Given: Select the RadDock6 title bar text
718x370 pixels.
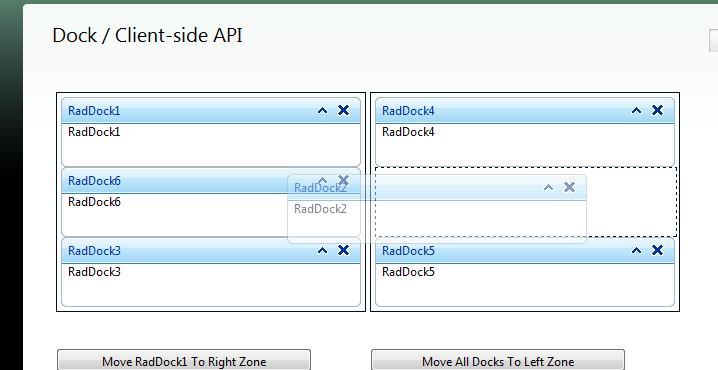Looking at the screenshot, I should [94, 181].
